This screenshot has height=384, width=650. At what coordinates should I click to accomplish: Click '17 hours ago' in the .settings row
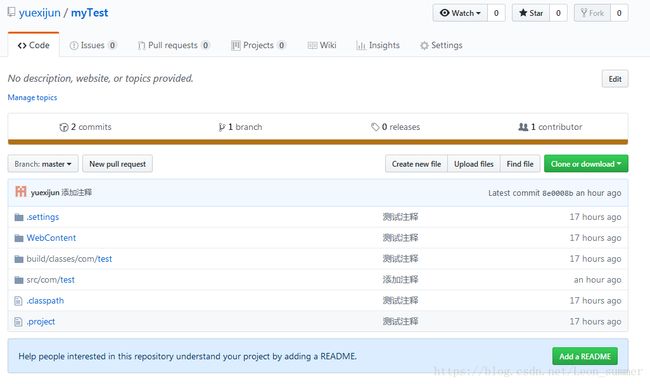(595, 217)
